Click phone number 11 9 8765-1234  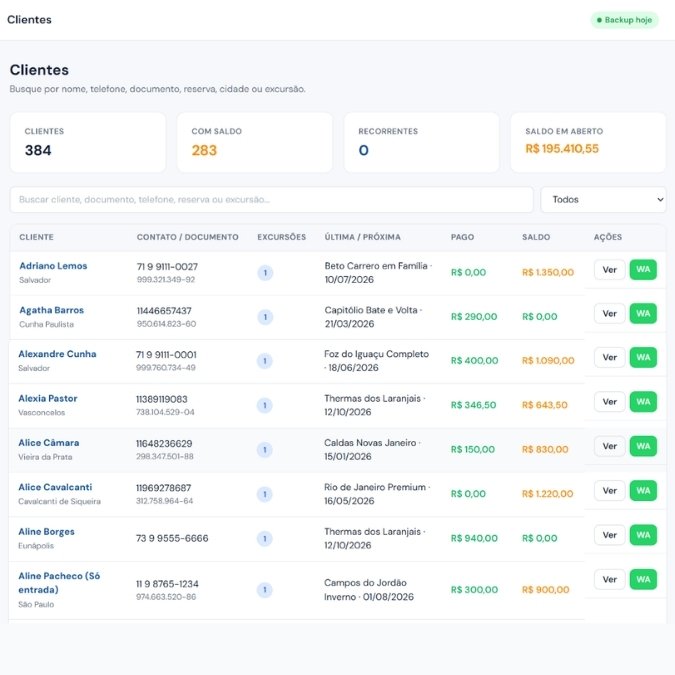[x=167, y=584]
